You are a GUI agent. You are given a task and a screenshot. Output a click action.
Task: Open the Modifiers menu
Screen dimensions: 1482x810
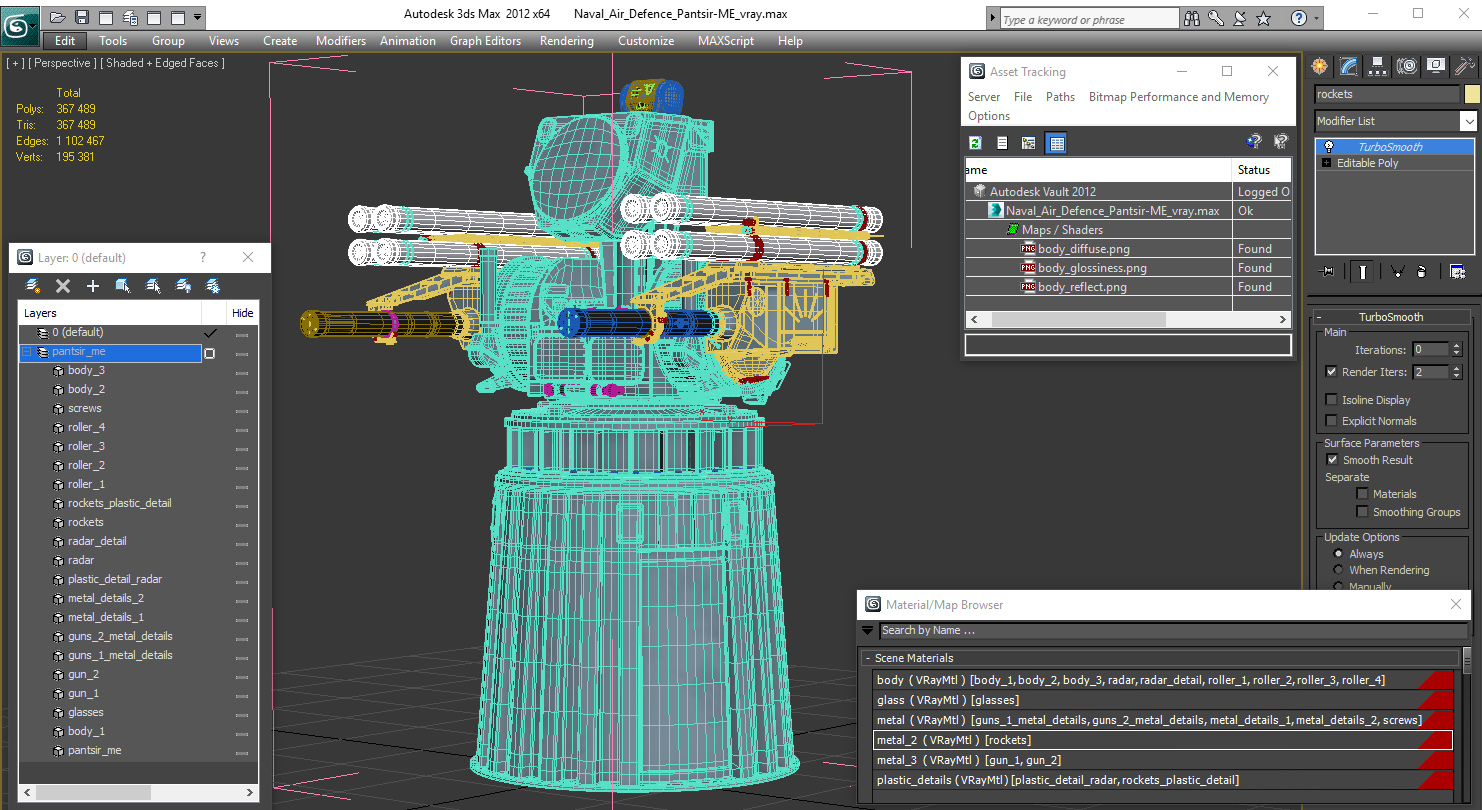coord(341,41)
